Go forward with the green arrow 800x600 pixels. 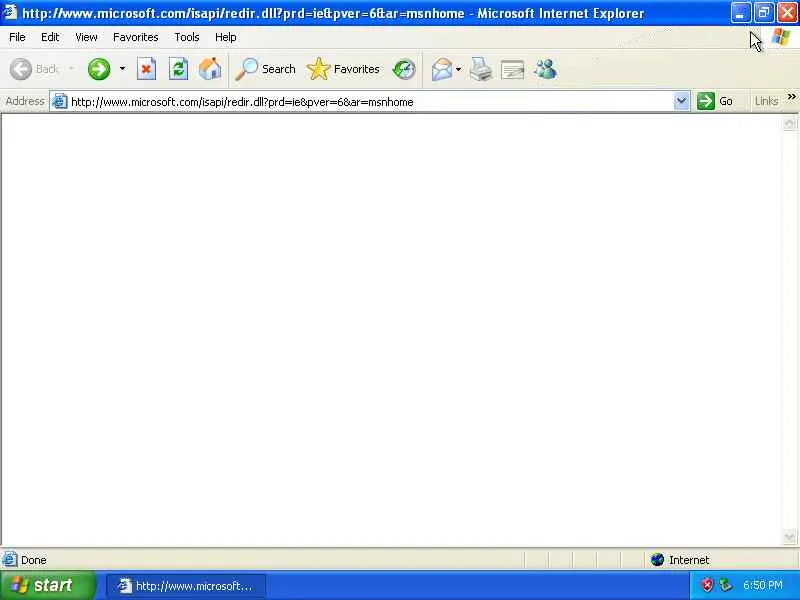pyautogui.click(x=99, y=69)
